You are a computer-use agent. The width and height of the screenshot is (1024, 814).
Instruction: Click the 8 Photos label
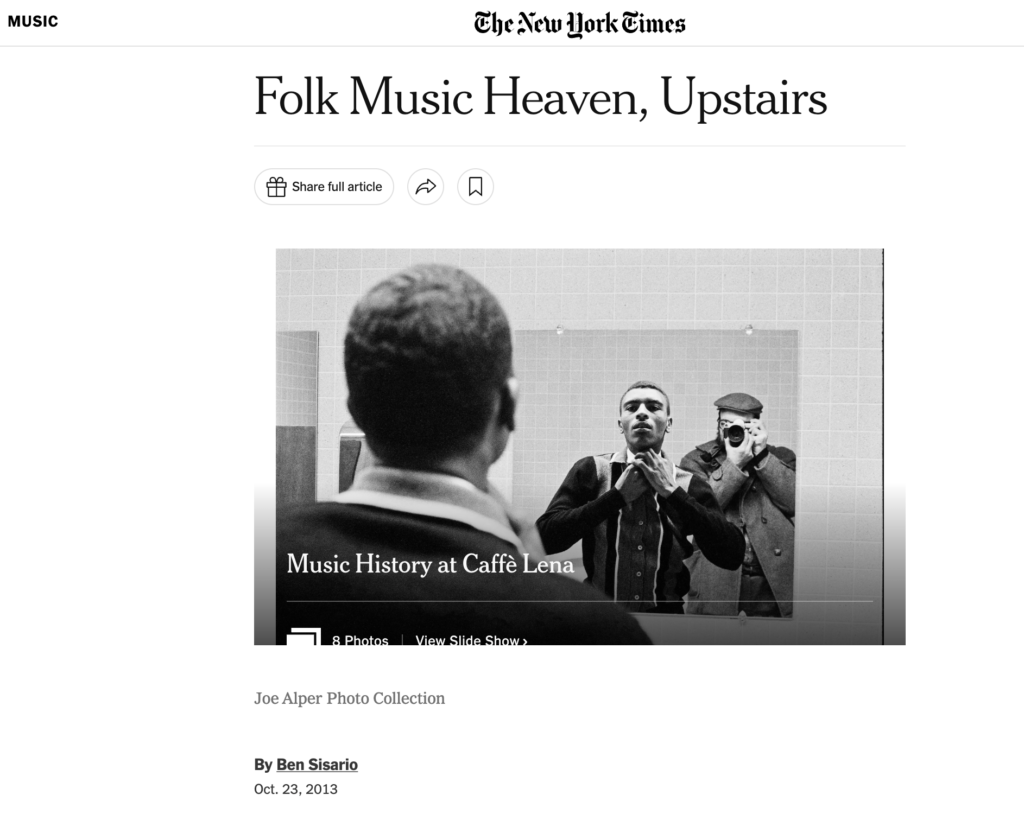[360, 640]
